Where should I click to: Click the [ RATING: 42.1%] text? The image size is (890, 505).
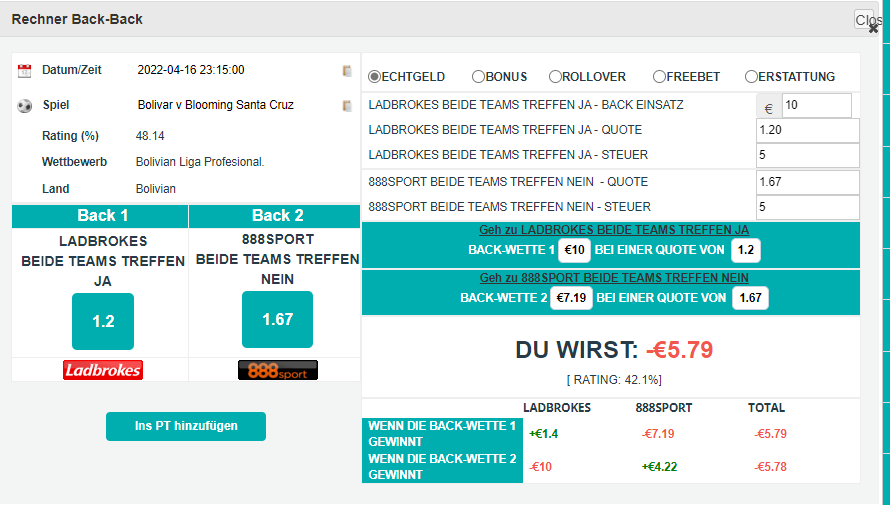coord(614,380)
